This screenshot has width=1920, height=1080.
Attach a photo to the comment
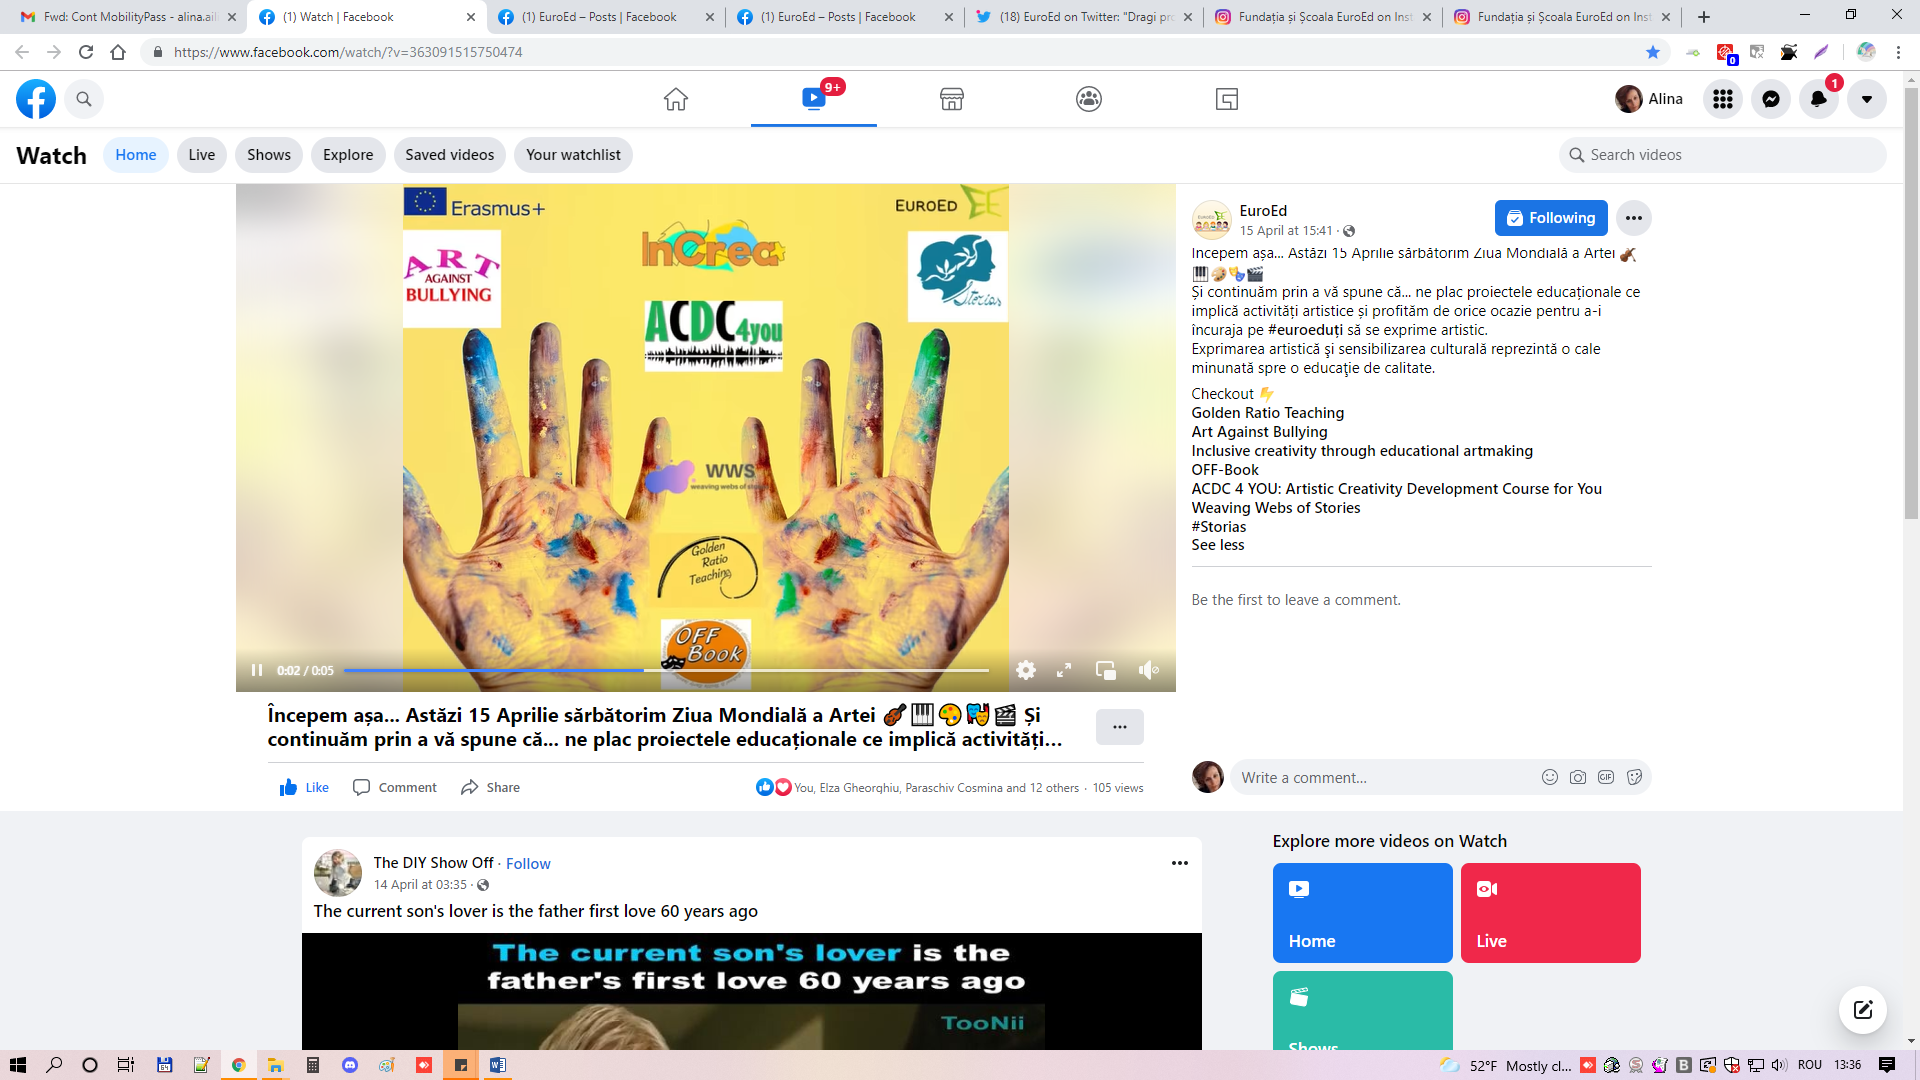1578,777
